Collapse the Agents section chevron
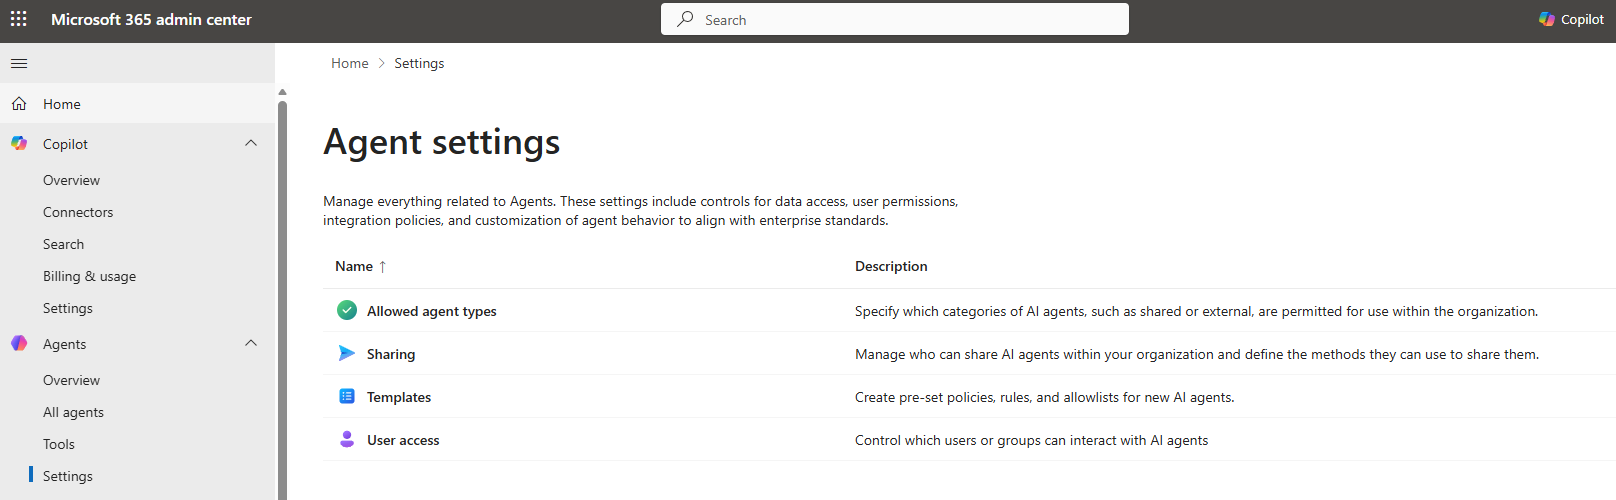 point(251,344)
